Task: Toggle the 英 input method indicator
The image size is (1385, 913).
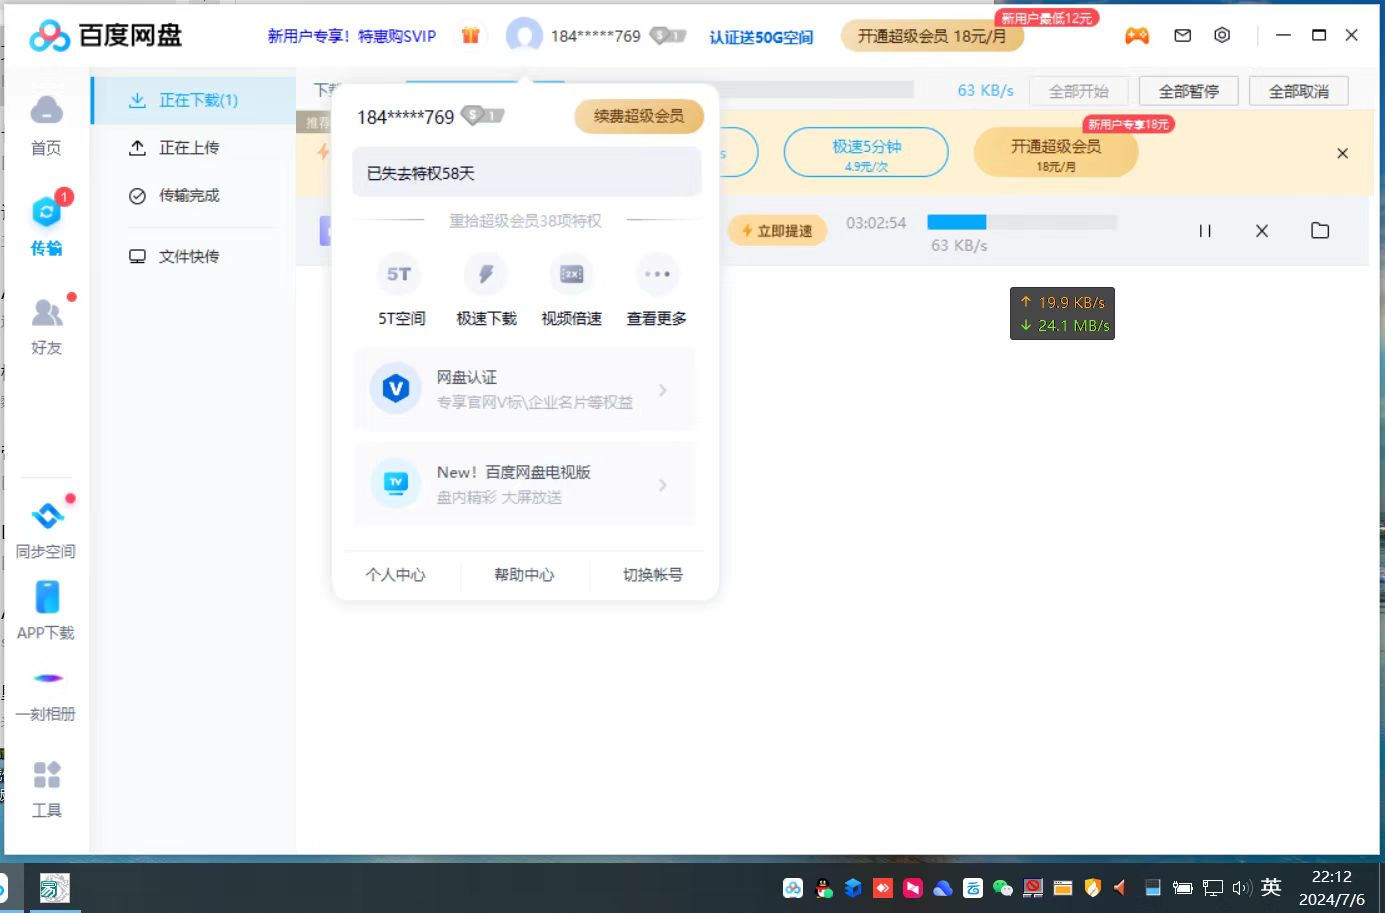Action: (1271, 888)
